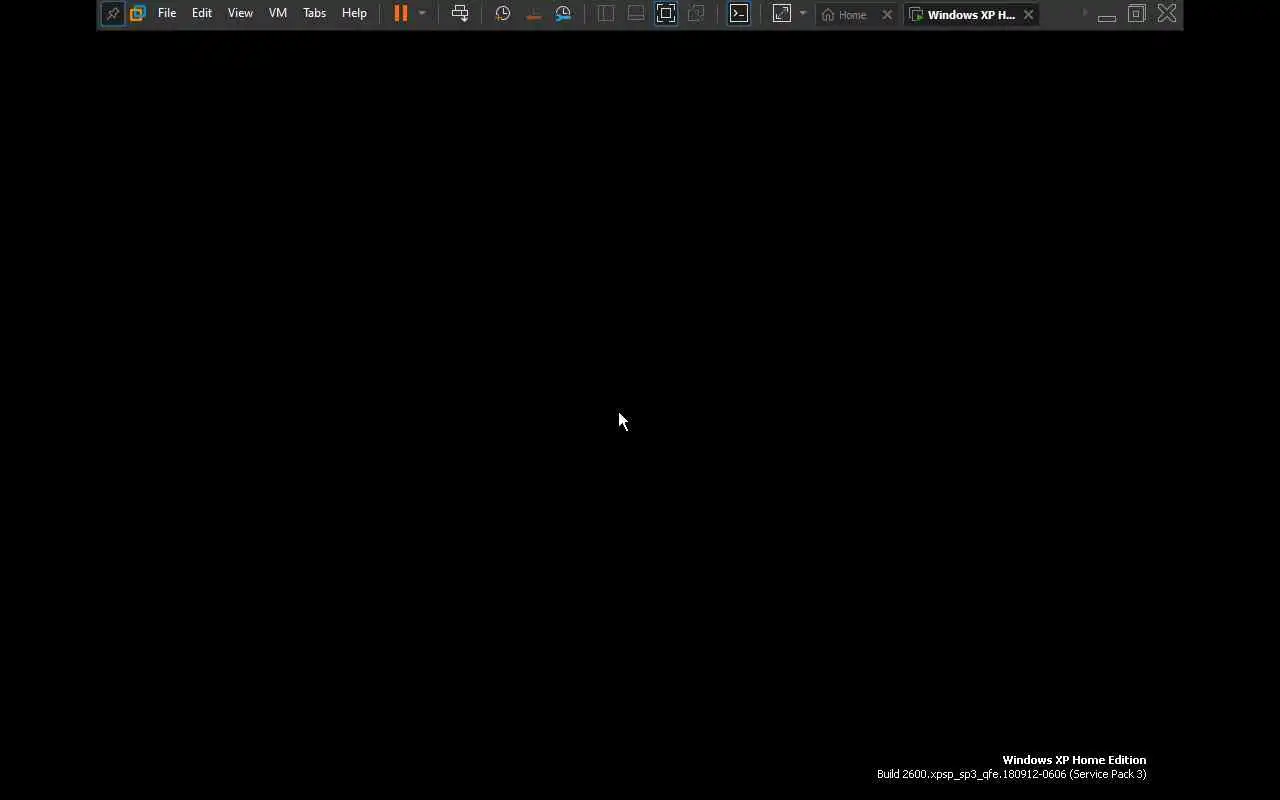Expand the power options dropdown arrow
Screen dimensions: 1280x800
[x=422, y=14]
